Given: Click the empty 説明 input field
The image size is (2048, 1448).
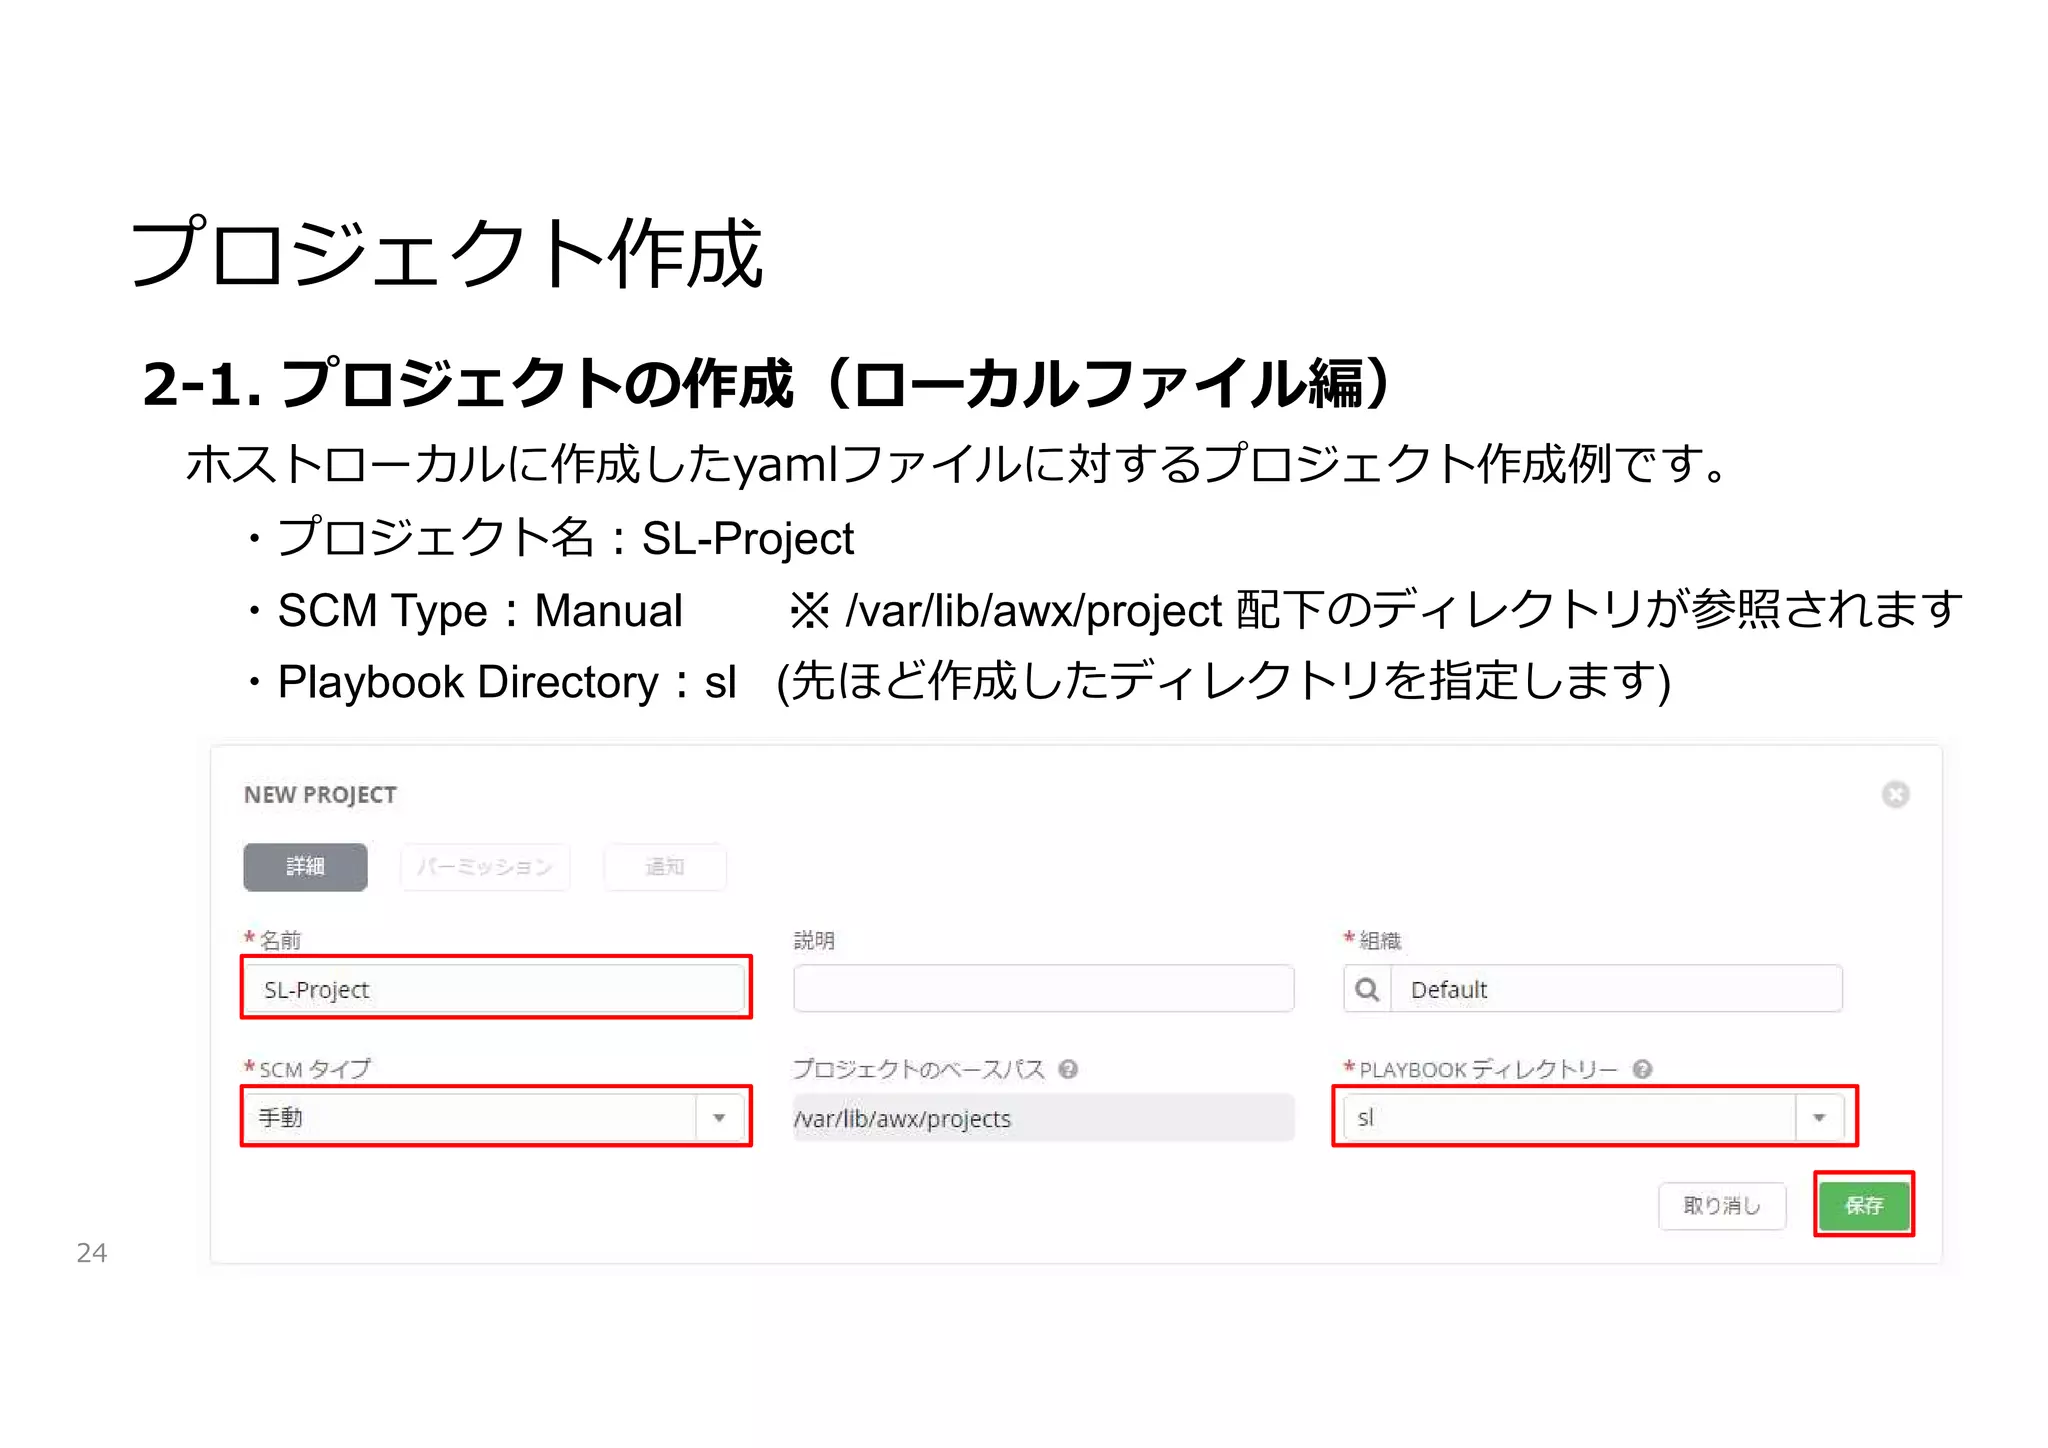Looking at the screenshot, I should pyautogui.click(x=1043, y=989).
